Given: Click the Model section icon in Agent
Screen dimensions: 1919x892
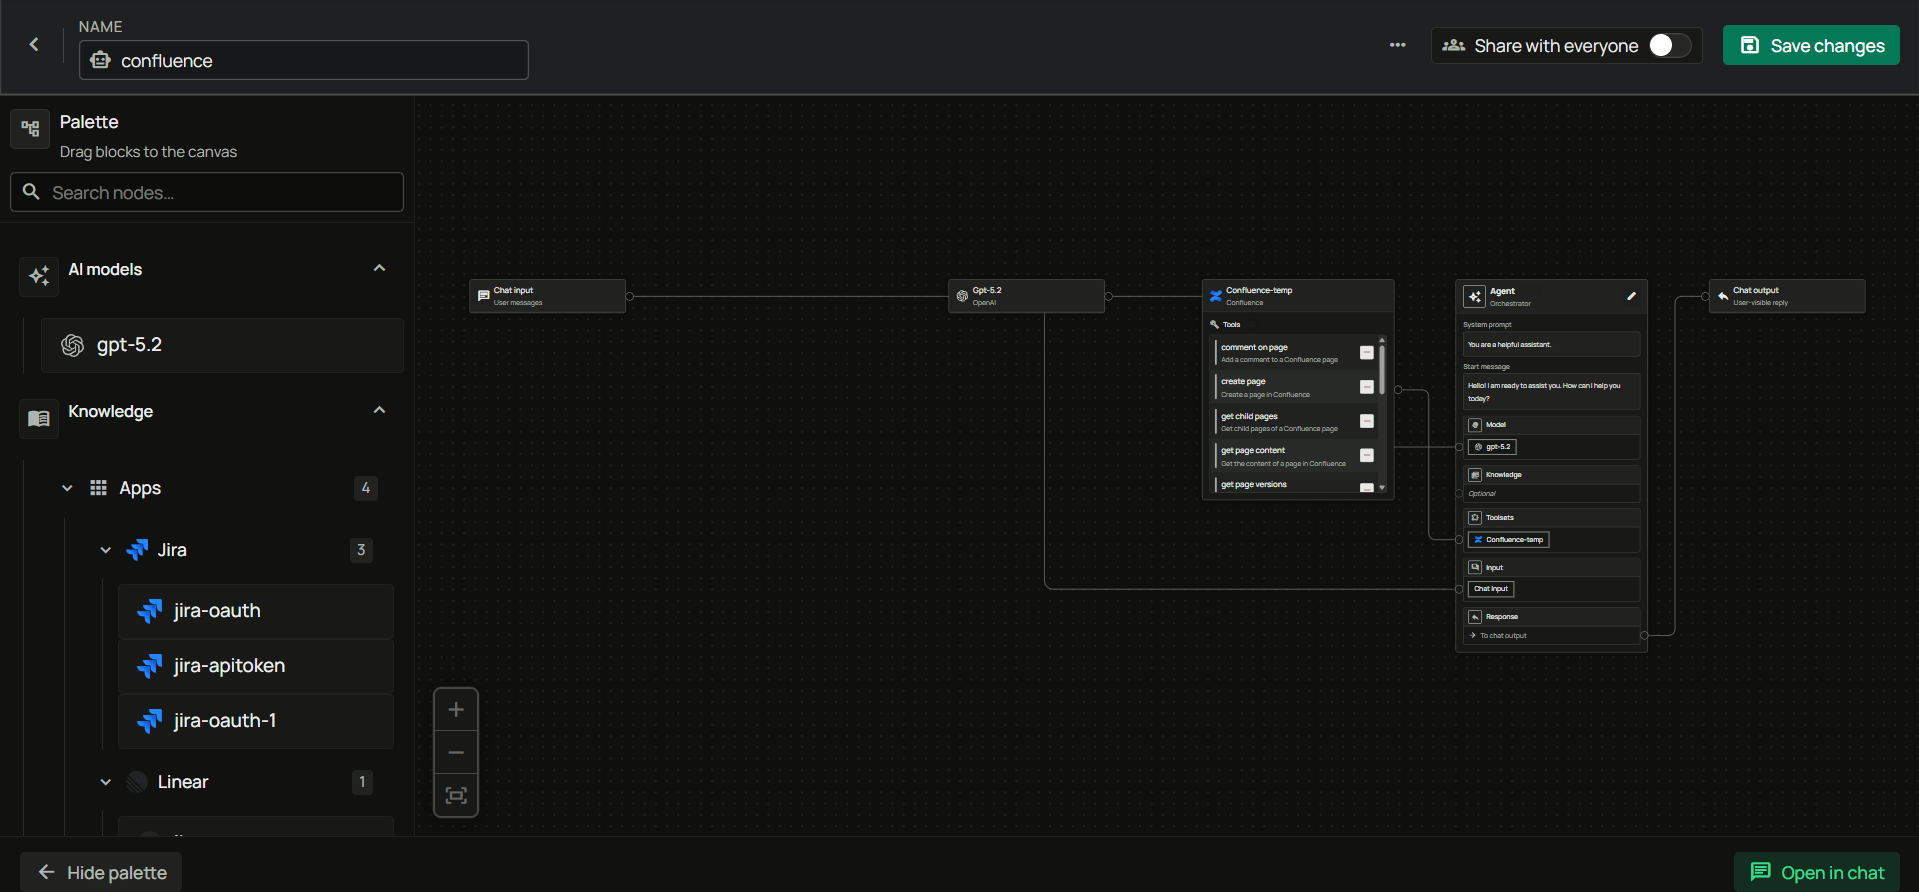Looking at the screenshot, I should 1475,425.
